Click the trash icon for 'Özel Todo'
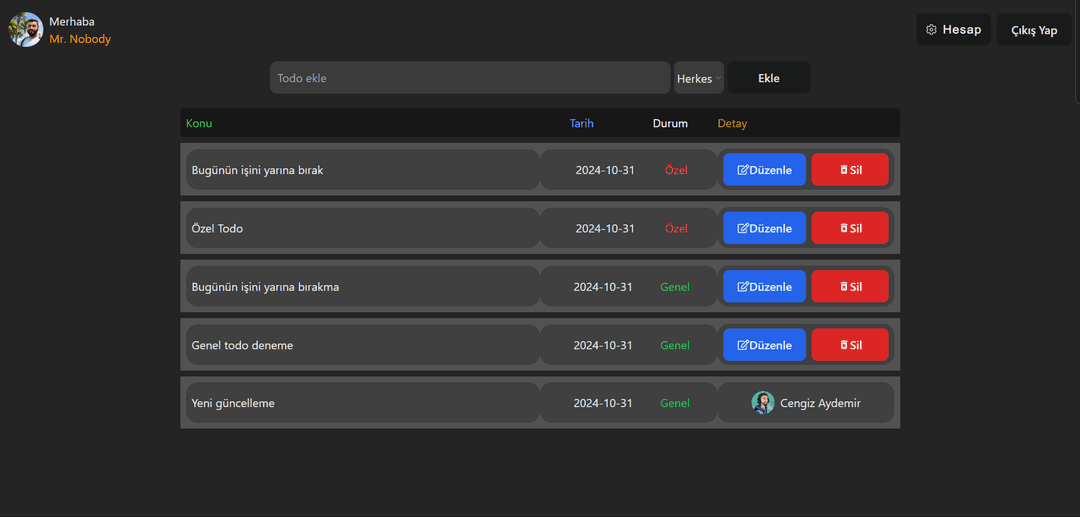This screenshot has width=1080, height=517. point(843,228)
